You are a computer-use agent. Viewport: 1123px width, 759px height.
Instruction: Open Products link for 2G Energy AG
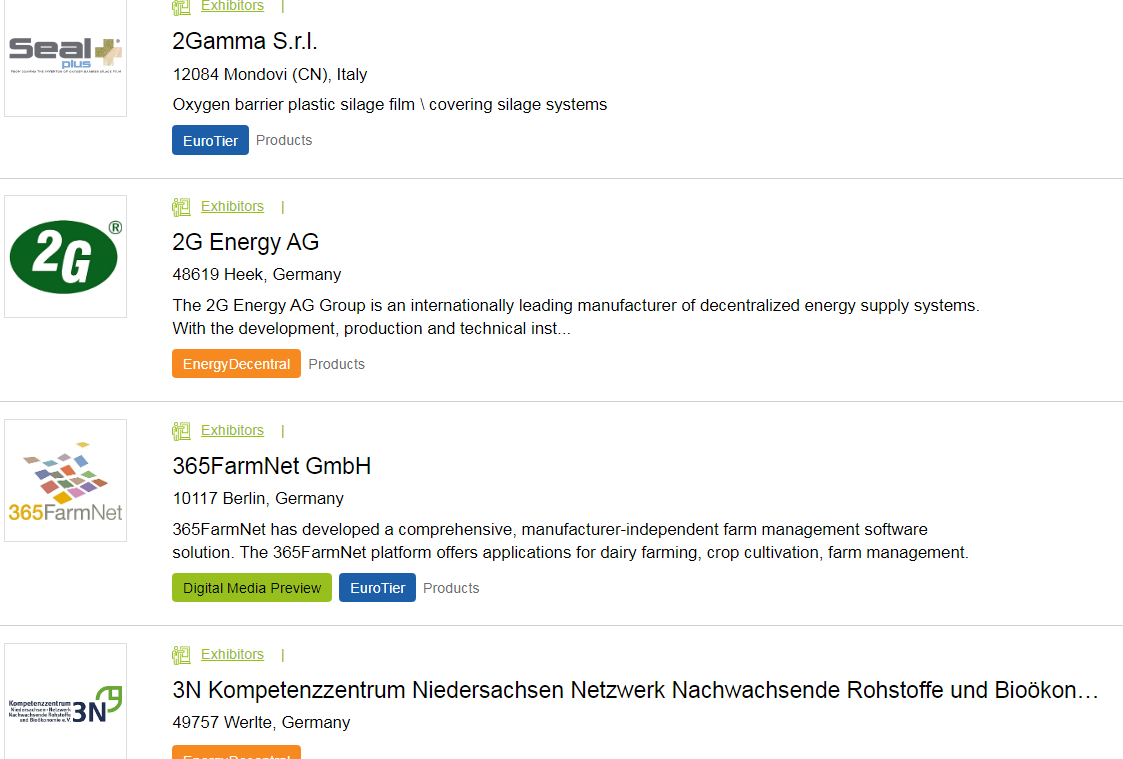pyautogui.click(x=336, y=364)
